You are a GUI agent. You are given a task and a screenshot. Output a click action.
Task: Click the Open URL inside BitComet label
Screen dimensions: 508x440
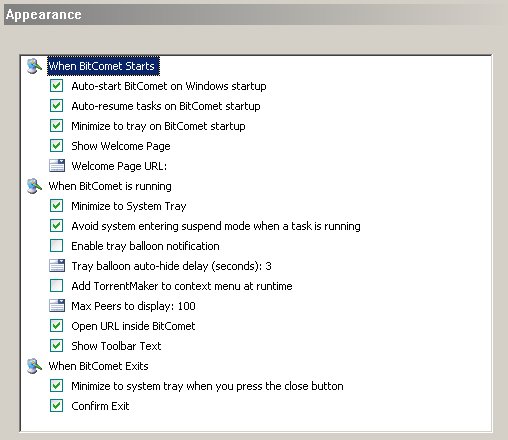pos(133,326)
